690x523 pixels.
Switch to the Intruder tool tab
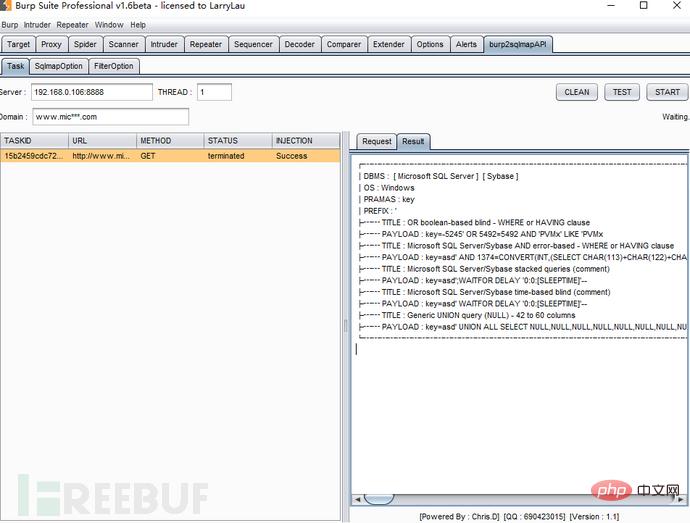pos(164,44)
